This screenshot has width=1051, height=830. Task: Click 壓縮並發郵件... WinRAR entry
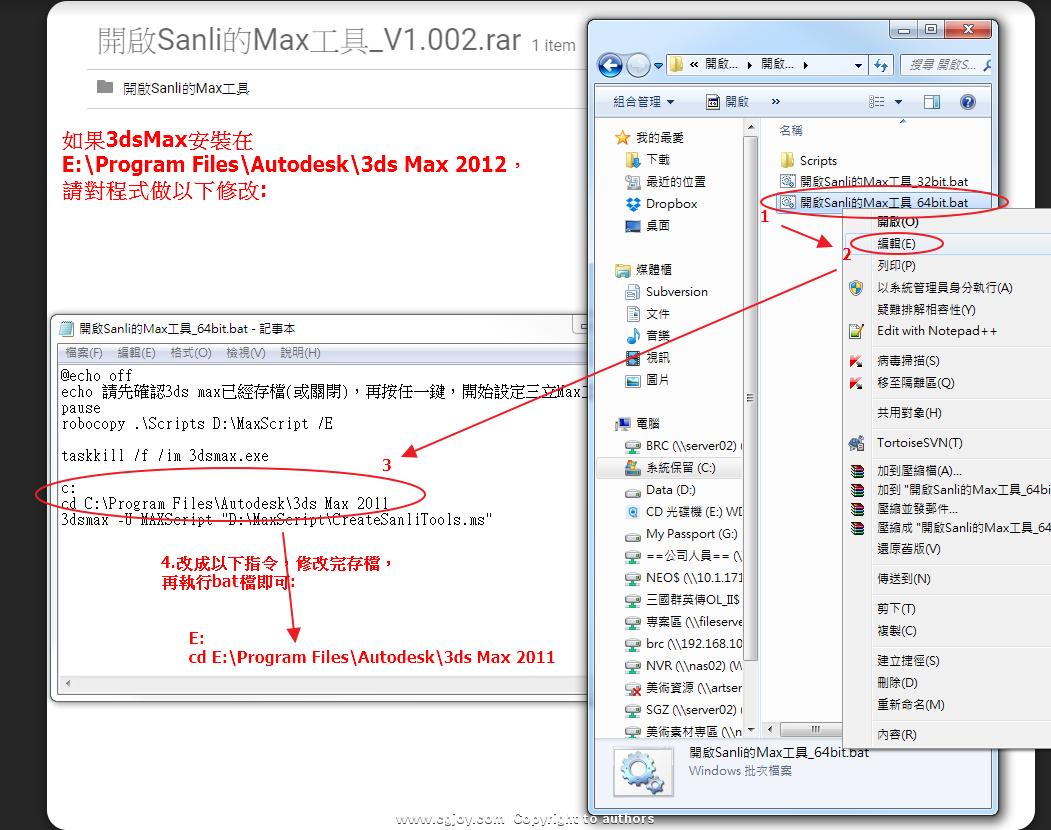918,509
